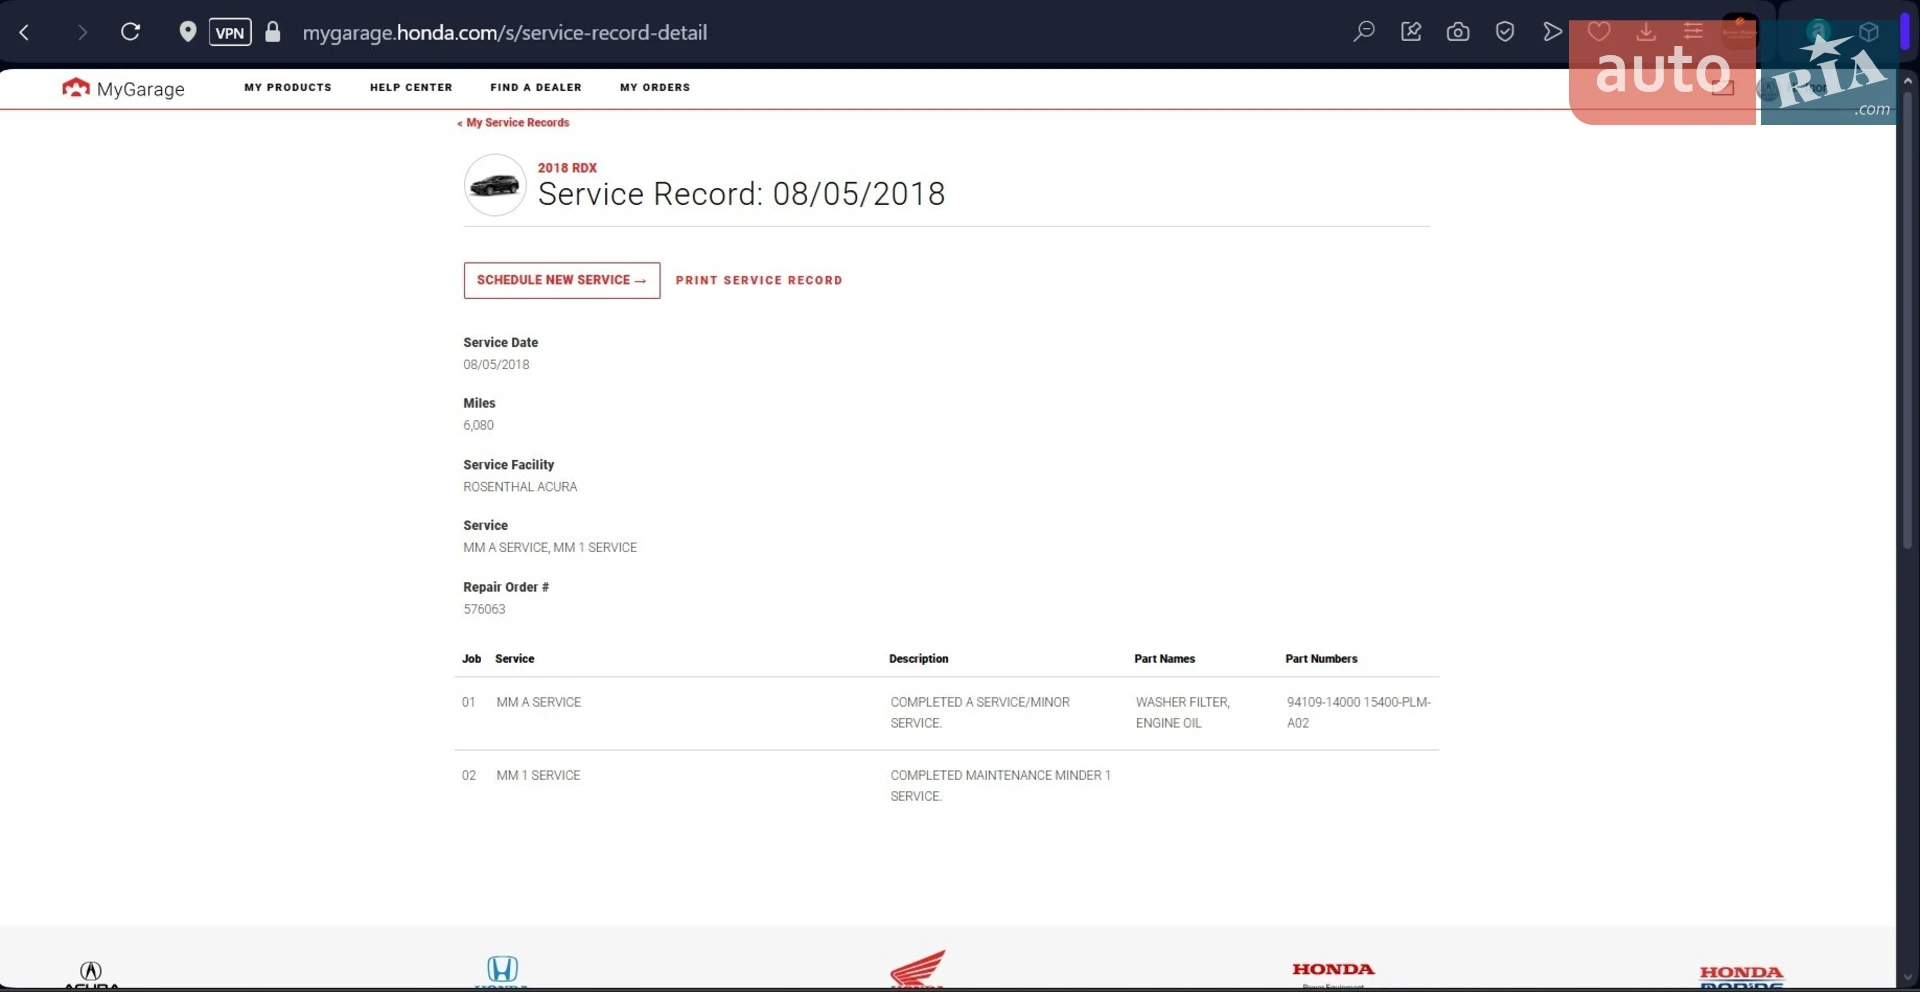Open the My Products menu
The height and width of the screenshot is (992, 1920).
[288, 88]
